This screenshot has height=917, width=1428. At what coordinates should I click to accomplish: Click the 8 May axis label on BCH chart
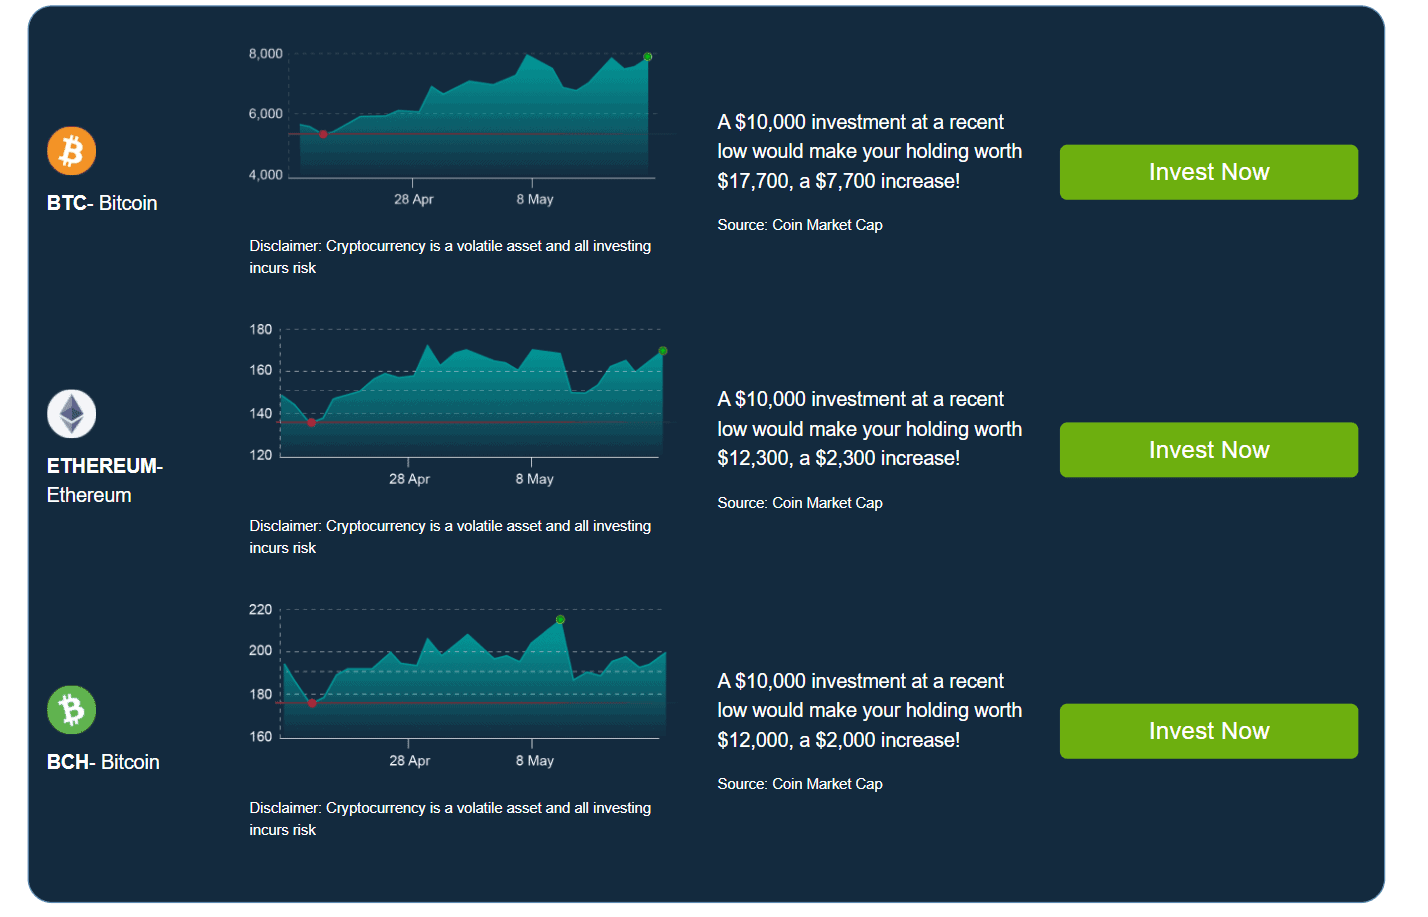tap(534, 760)
